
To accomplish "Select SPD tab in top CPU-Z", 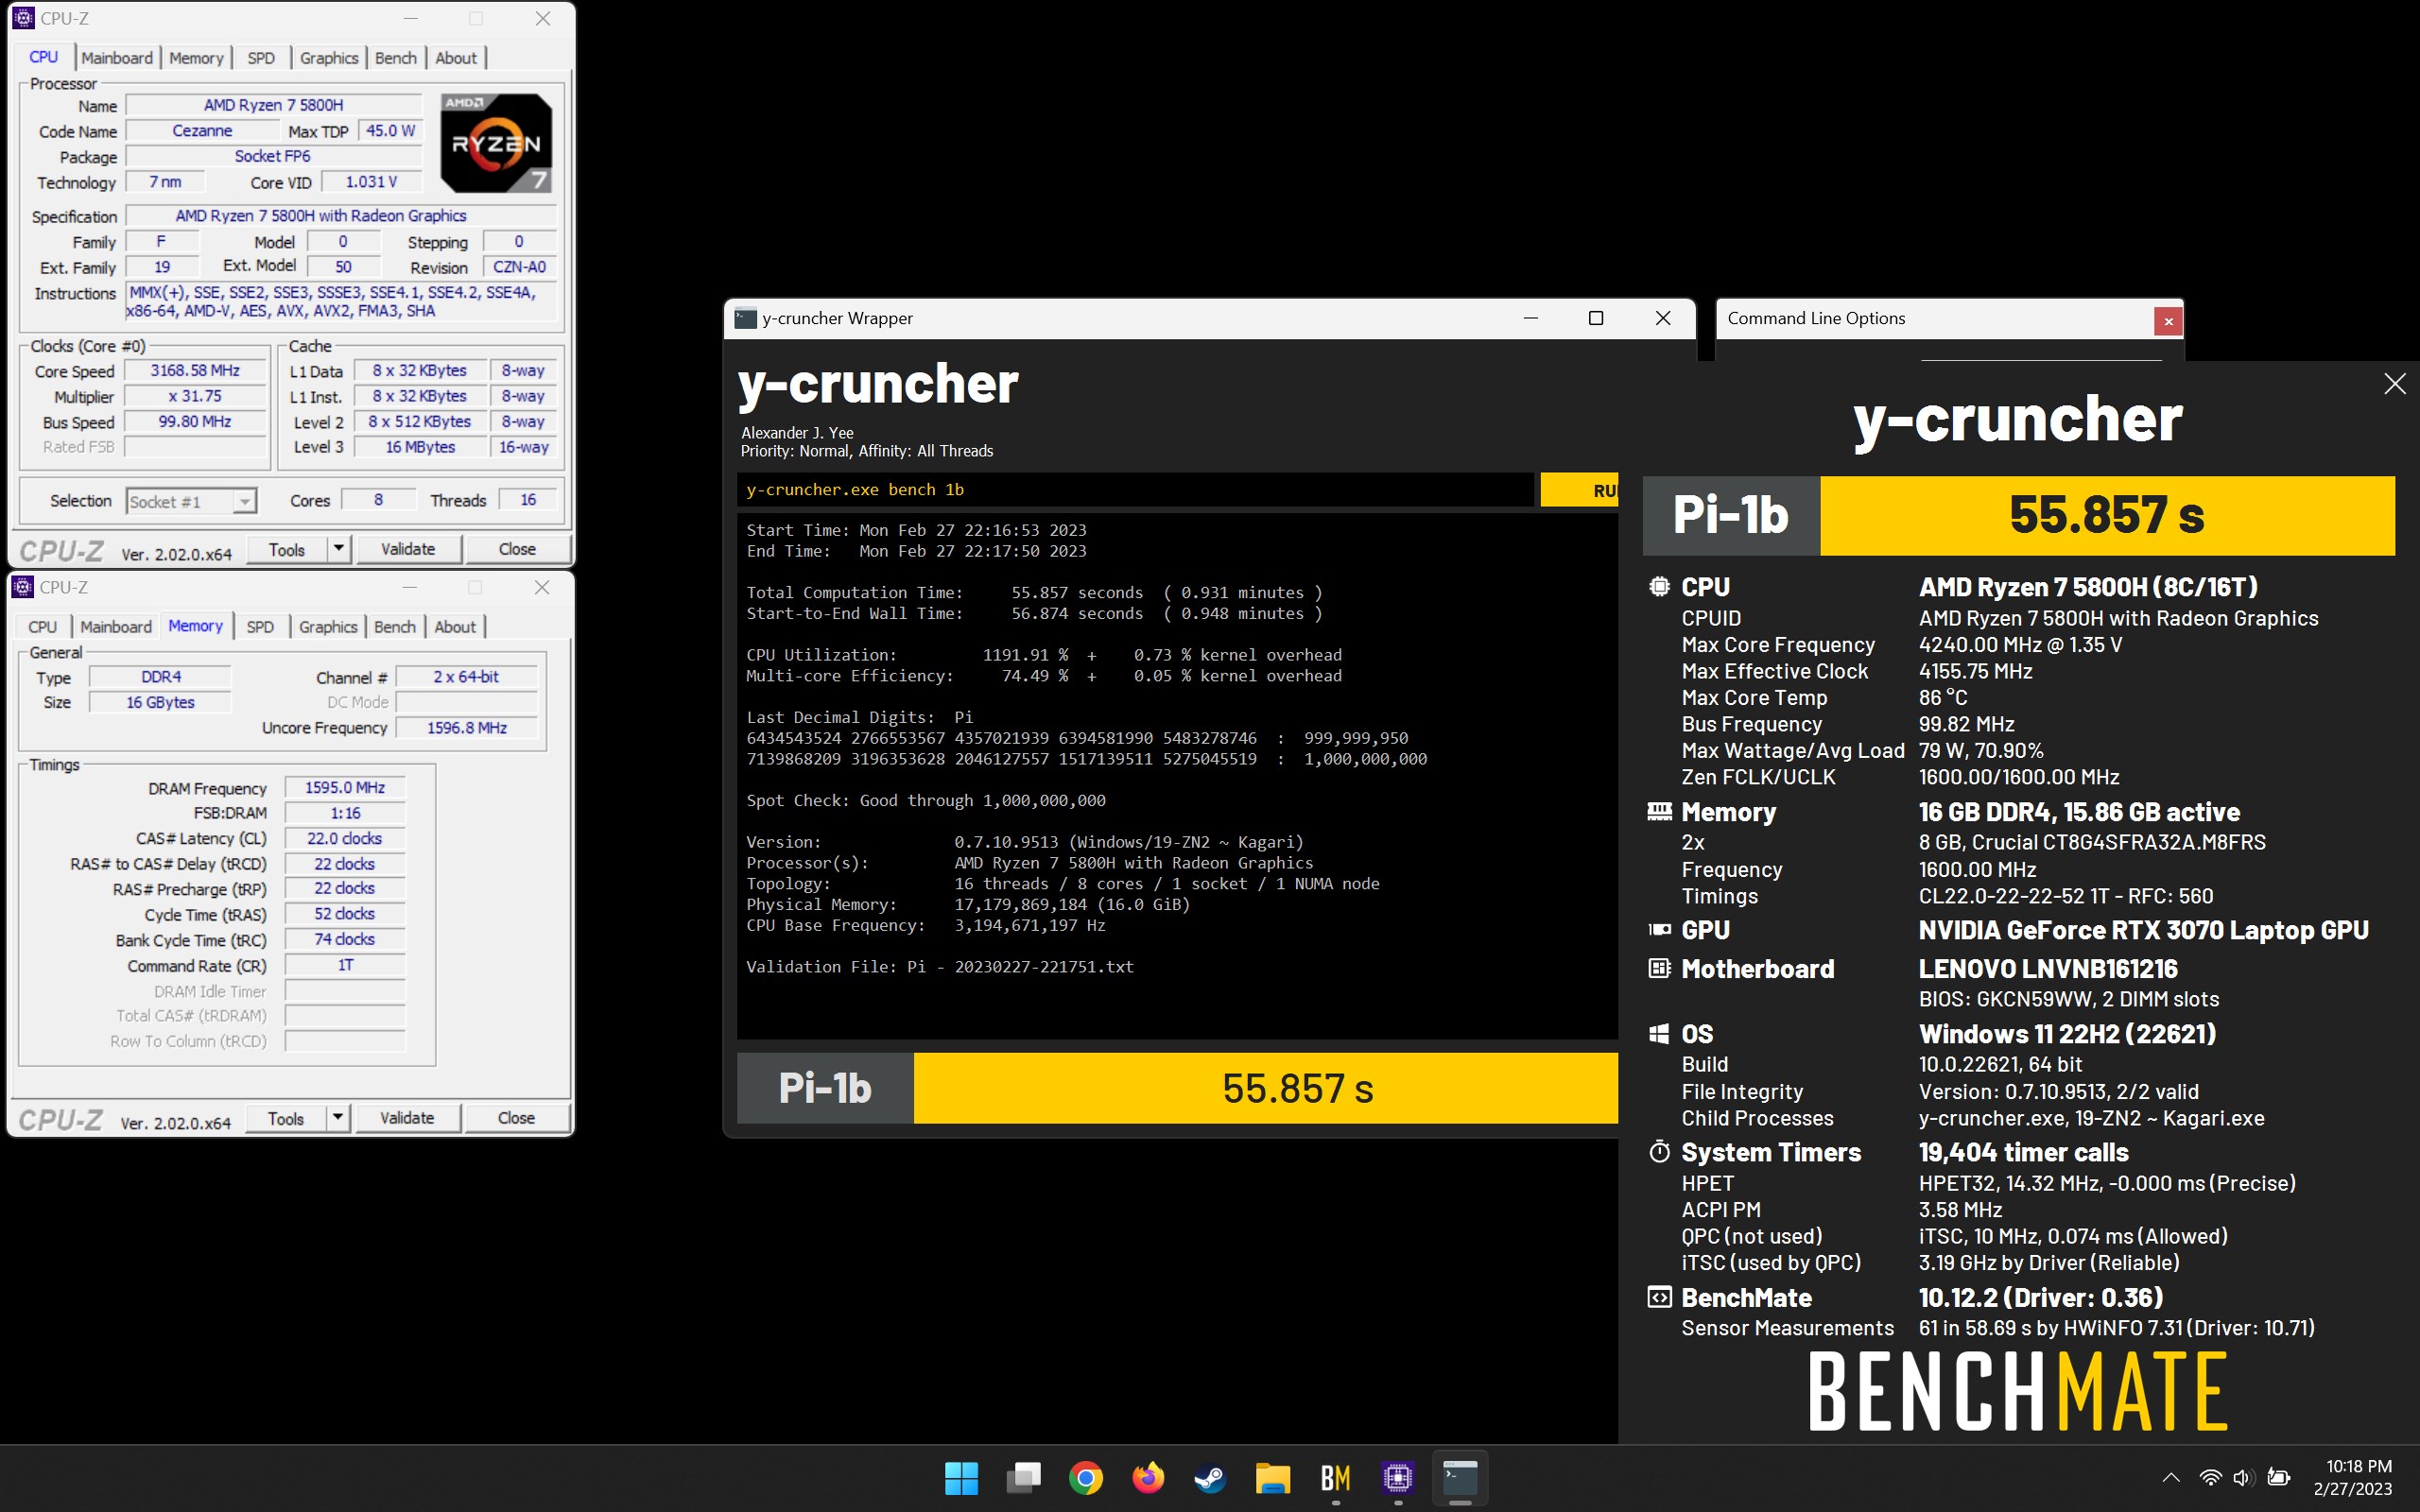I will [x=261, y=58].
